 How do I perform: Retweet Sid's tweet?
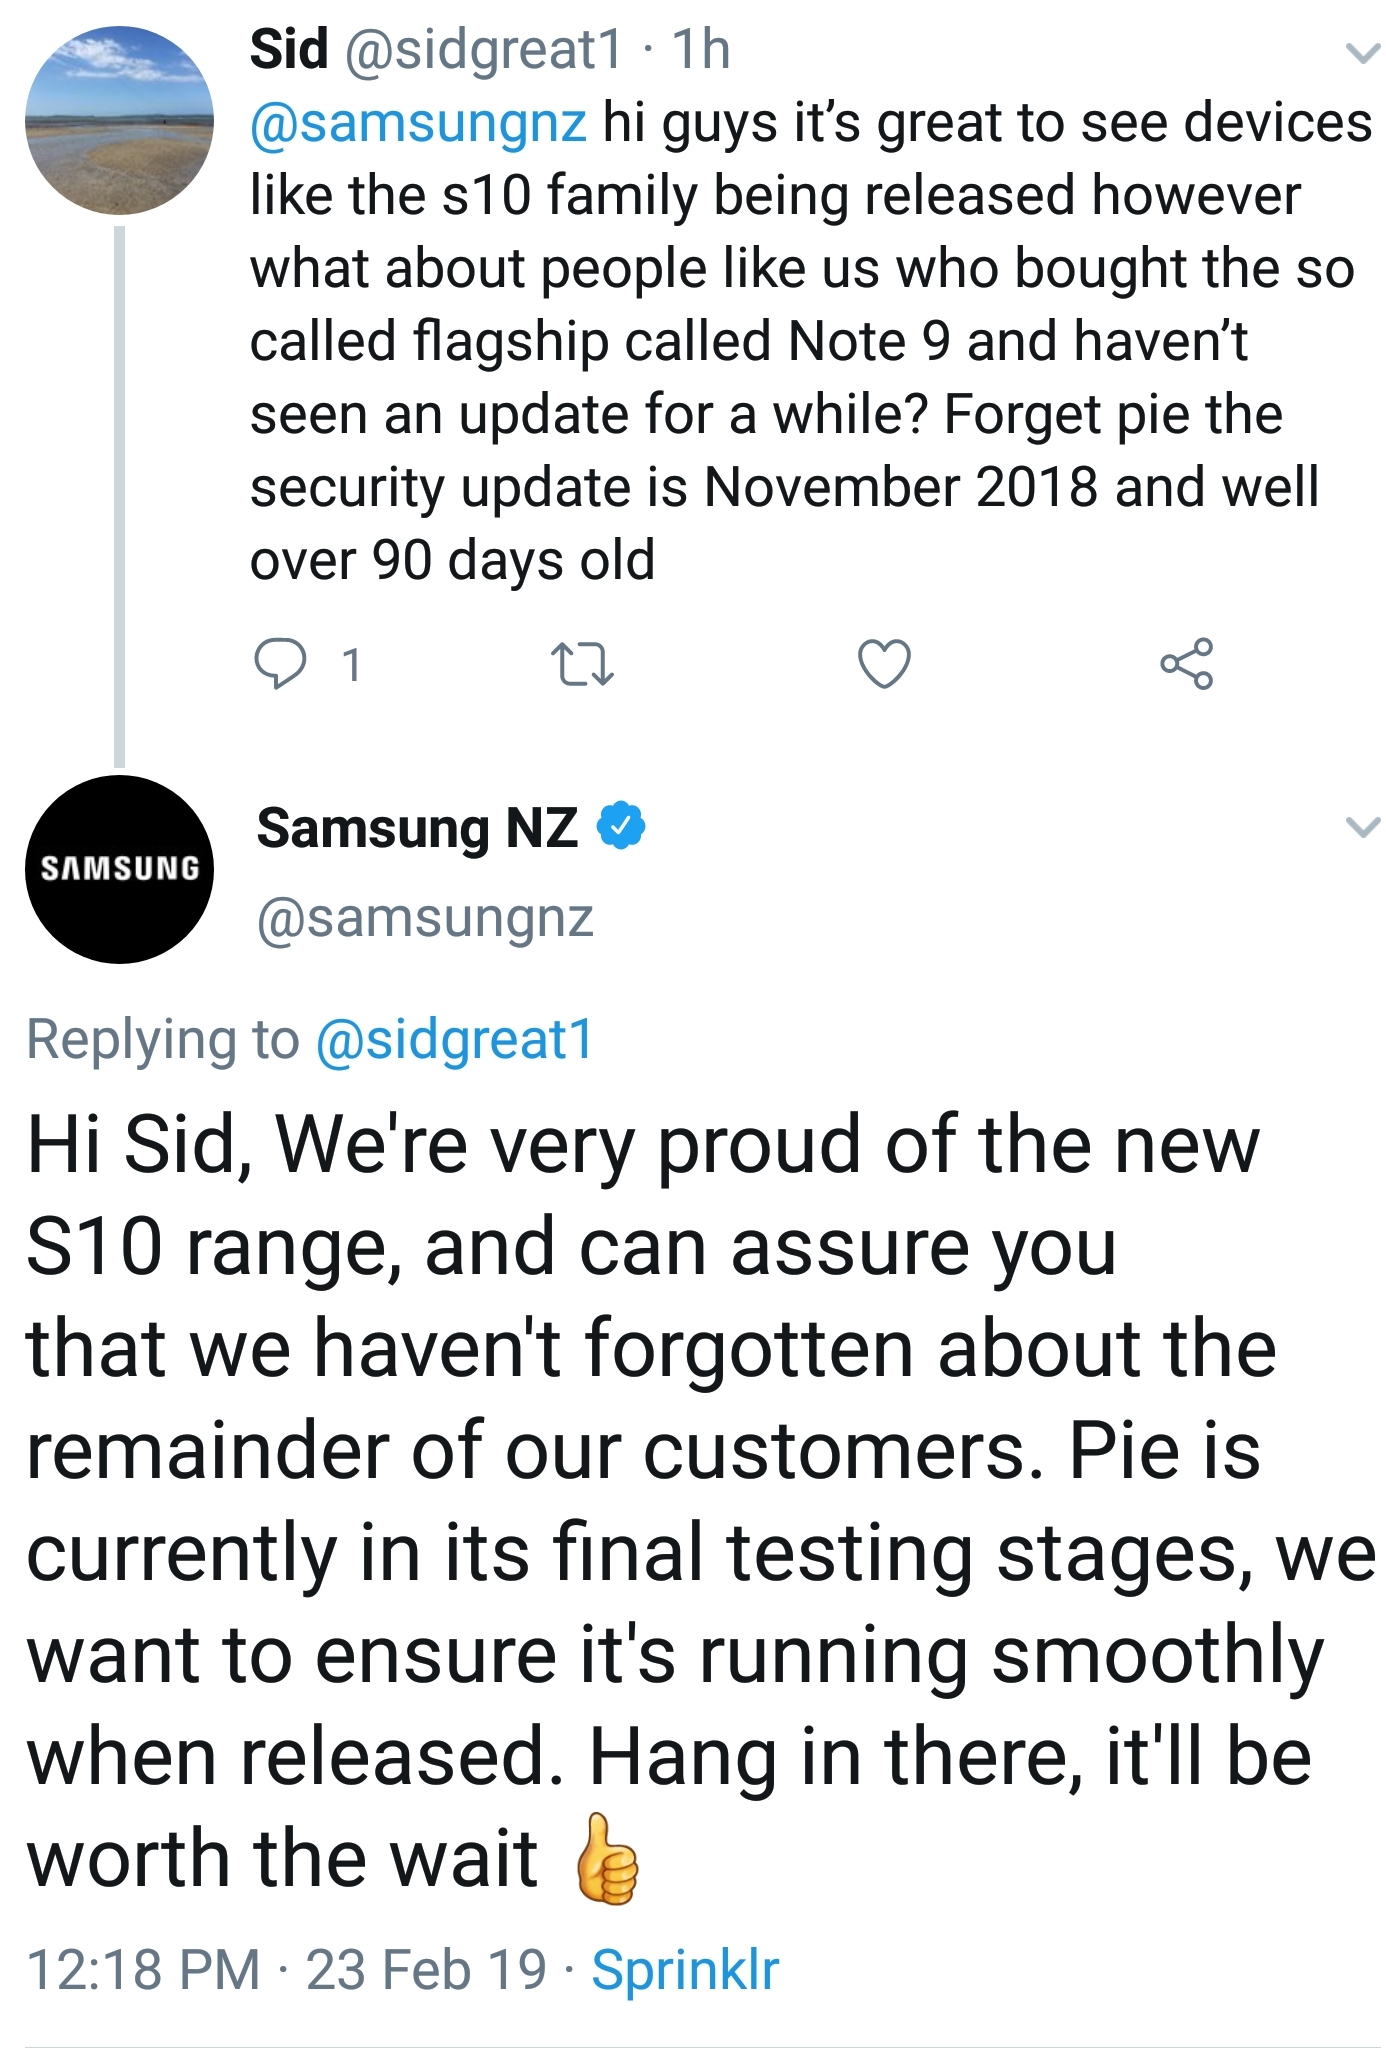pyautogui.click(x=582, y=665)
